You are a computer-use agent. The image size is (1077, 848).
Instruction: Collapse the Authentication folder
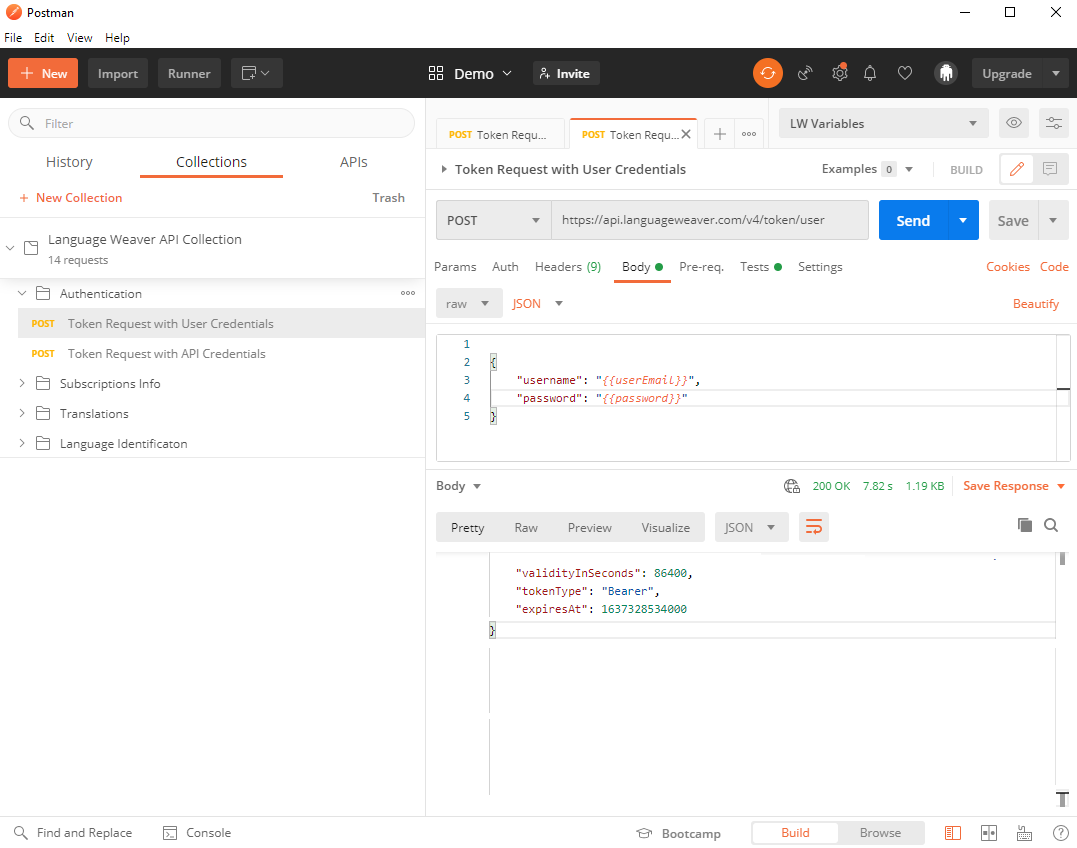click(22, 293)
